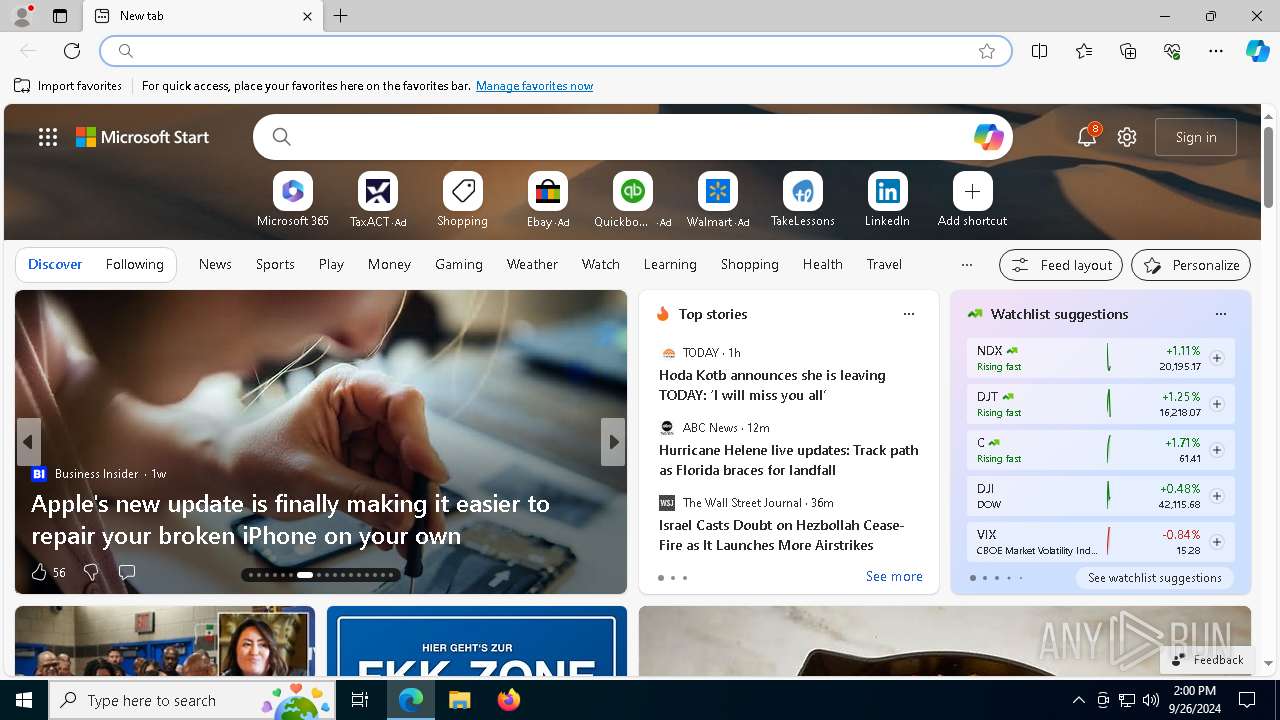The height and width of the screenshot is (720, 1280).
Task: Go to next carousel story arrow
Action: [613, 442]
